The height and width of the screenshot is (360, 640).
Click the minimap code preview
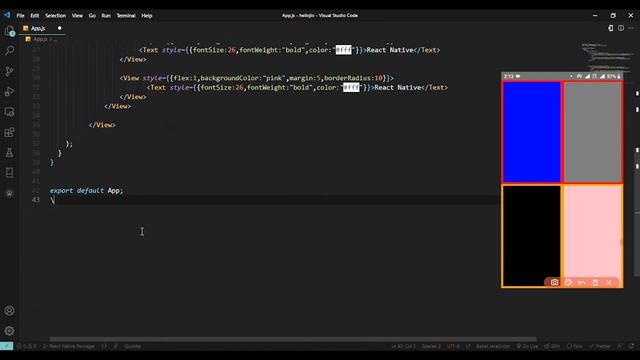coord(607,57)
